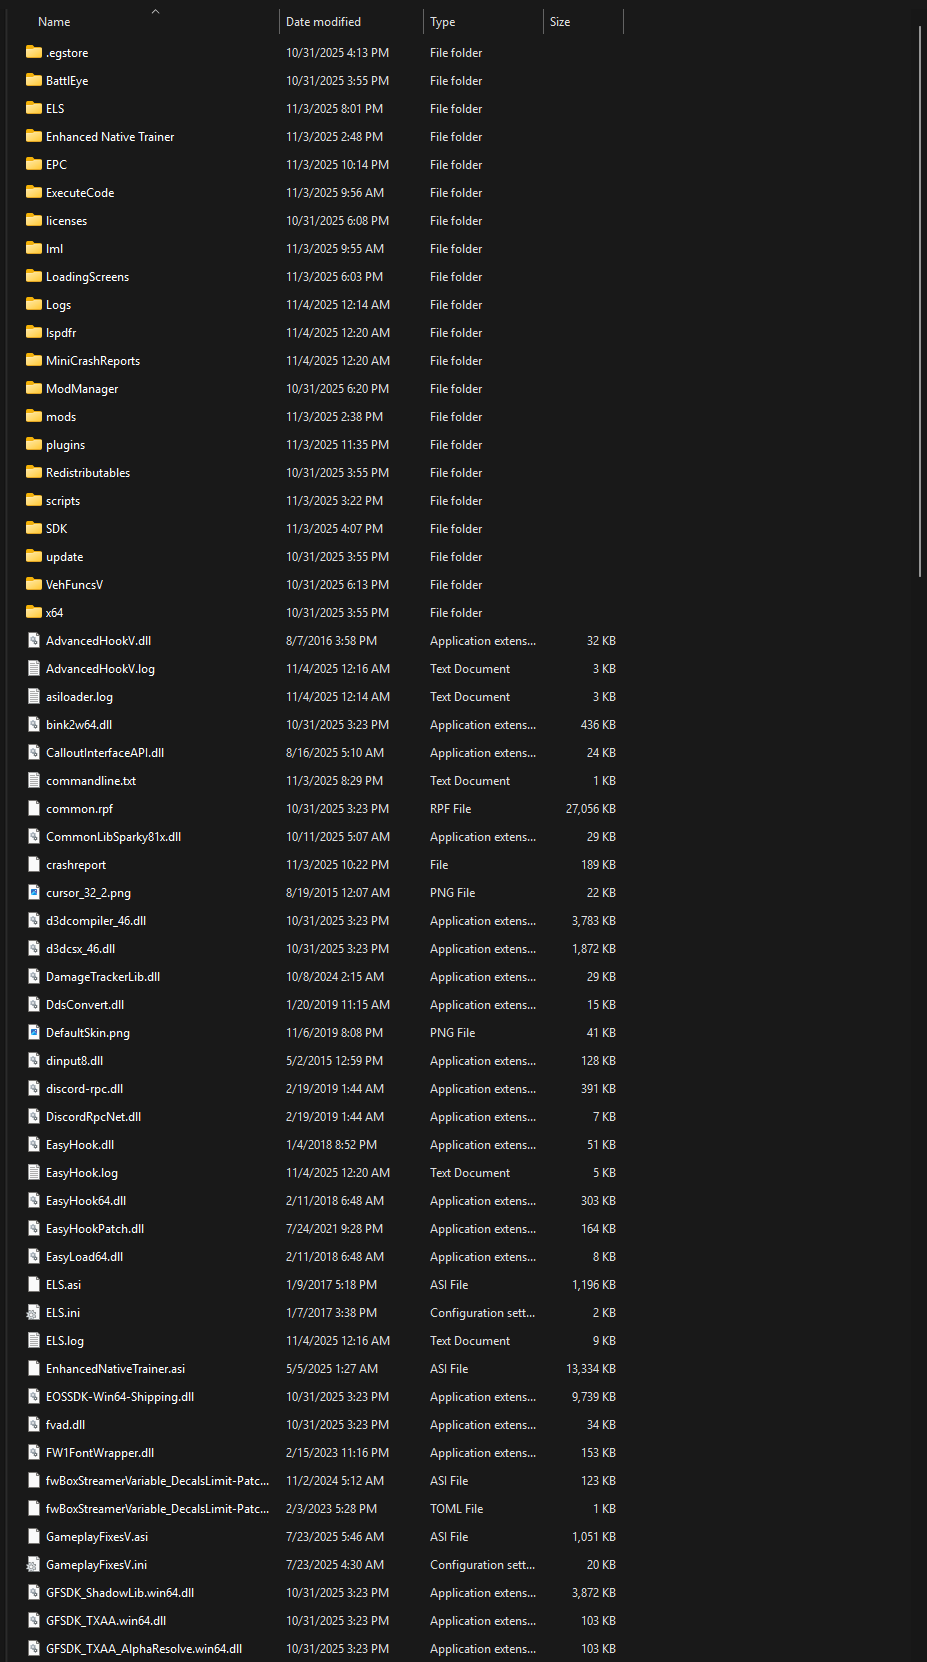Select the d3dcompiler_46.dll file name
927x1662 pixels.
click(x=96, y=921)
